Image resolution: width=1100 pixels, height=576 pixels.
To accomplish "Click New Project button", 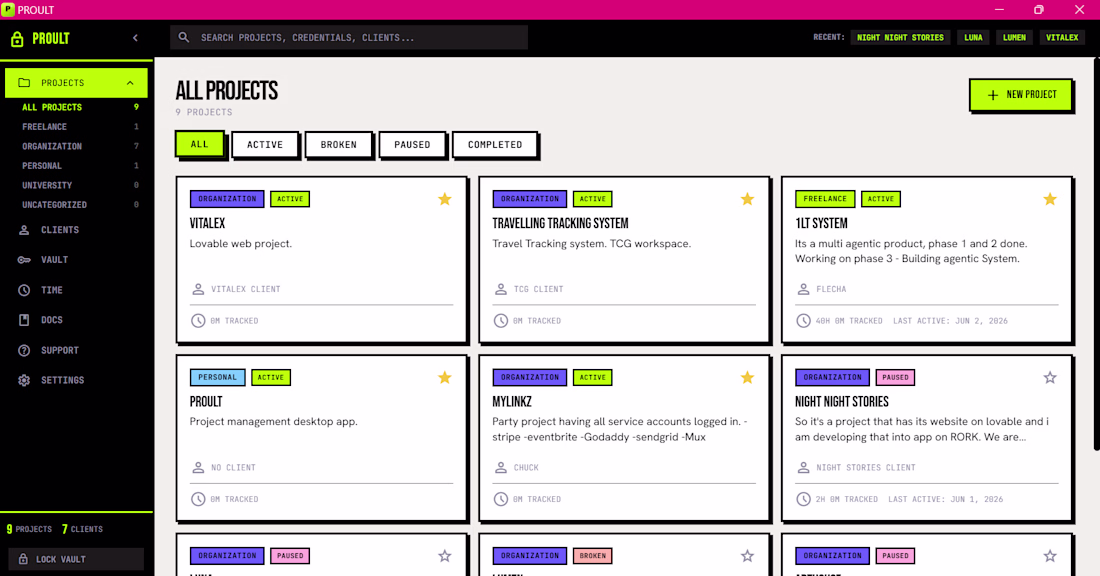I will point(1021,95).
